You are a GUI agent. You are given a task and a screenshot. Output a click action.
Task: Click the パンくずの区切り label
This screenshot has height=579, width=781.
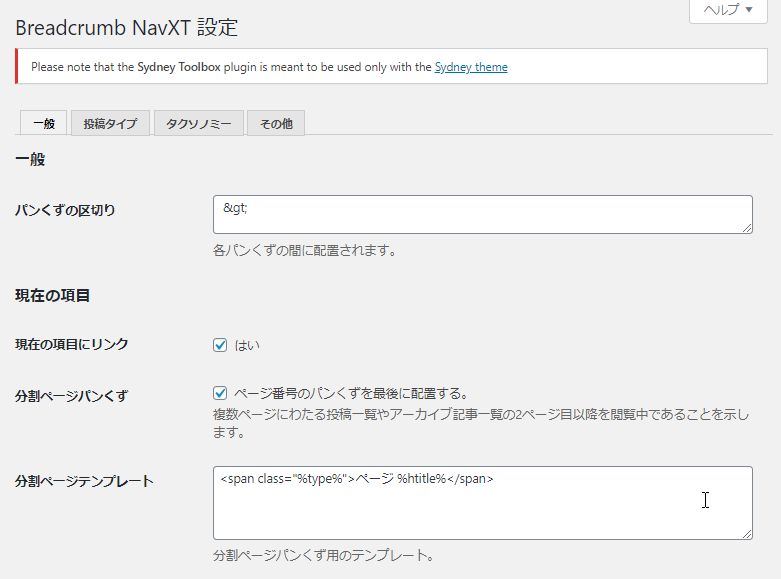[65, 210]
